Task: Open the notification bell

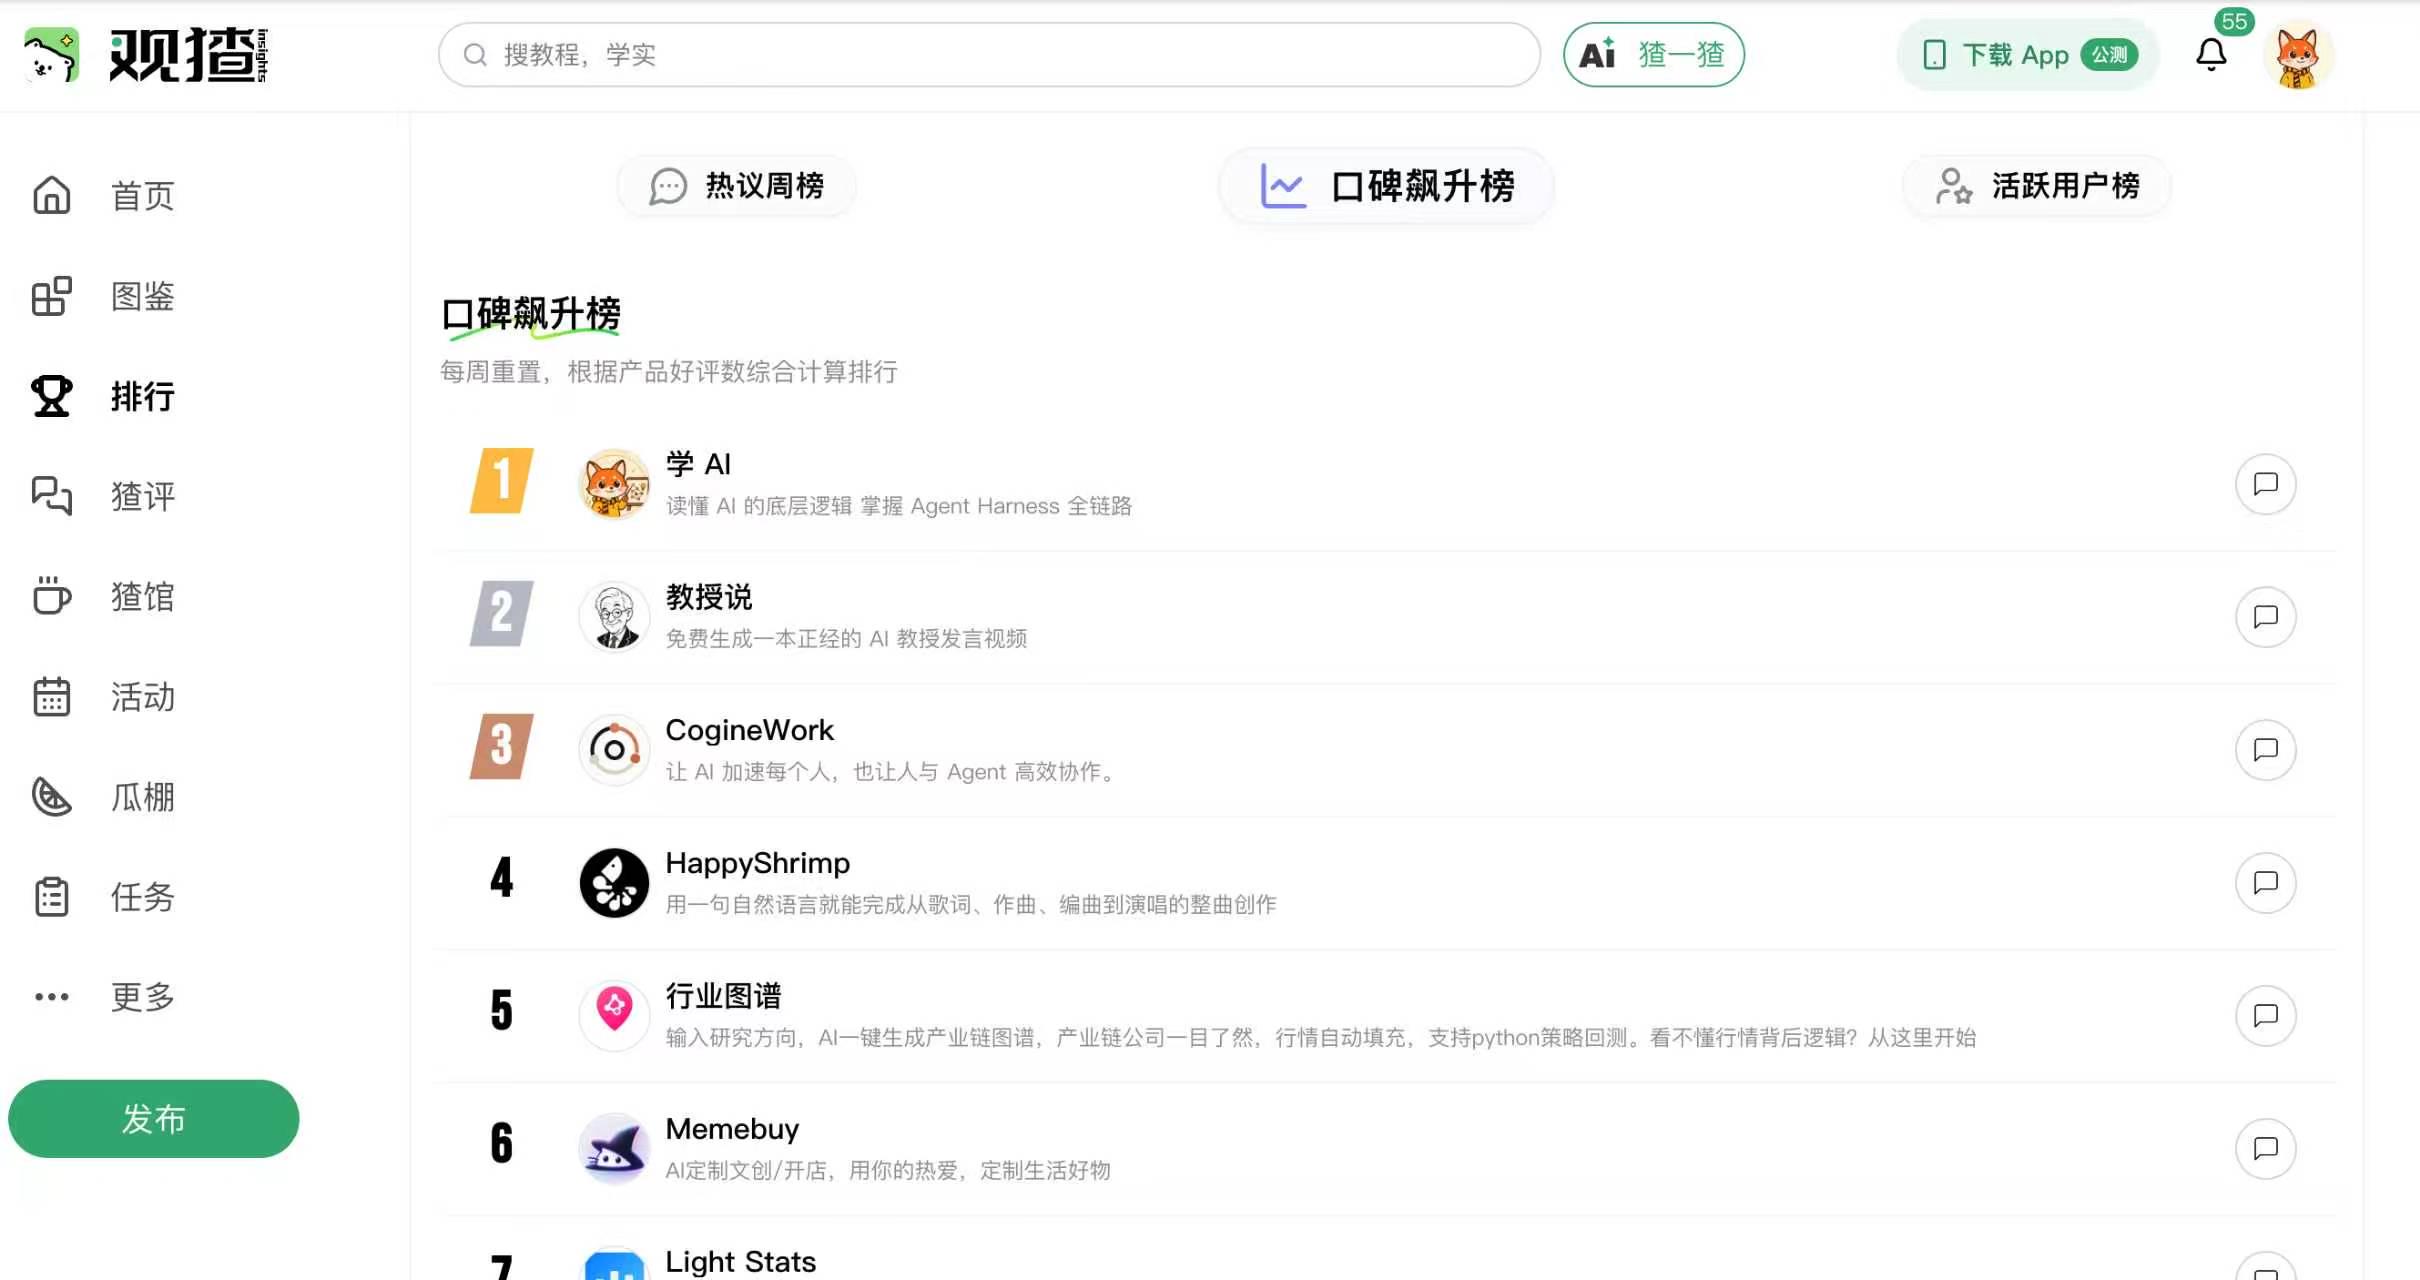Action: 2211,54
